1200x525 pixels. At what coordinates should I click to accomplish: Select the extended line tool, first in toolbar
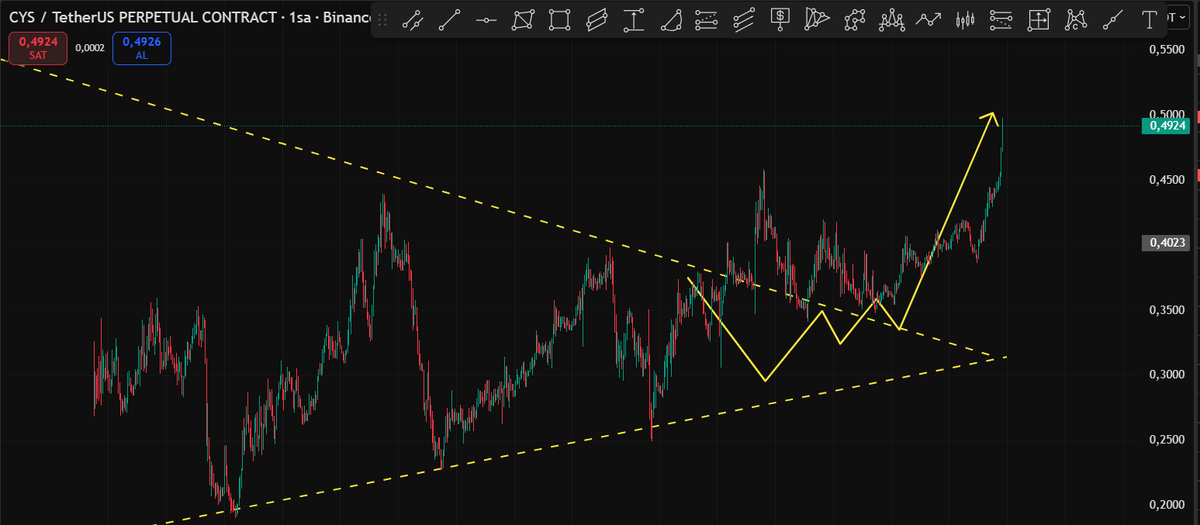click(412, 20)
